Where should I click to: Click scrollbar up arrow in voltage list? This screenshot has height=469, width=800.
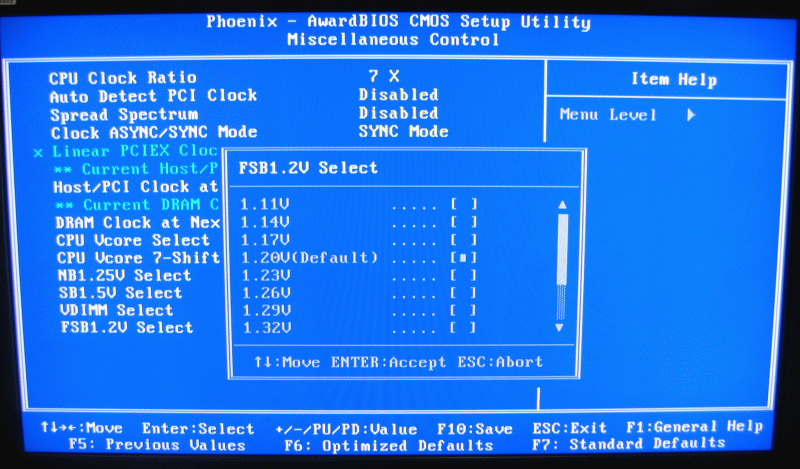tap(561, 205)
